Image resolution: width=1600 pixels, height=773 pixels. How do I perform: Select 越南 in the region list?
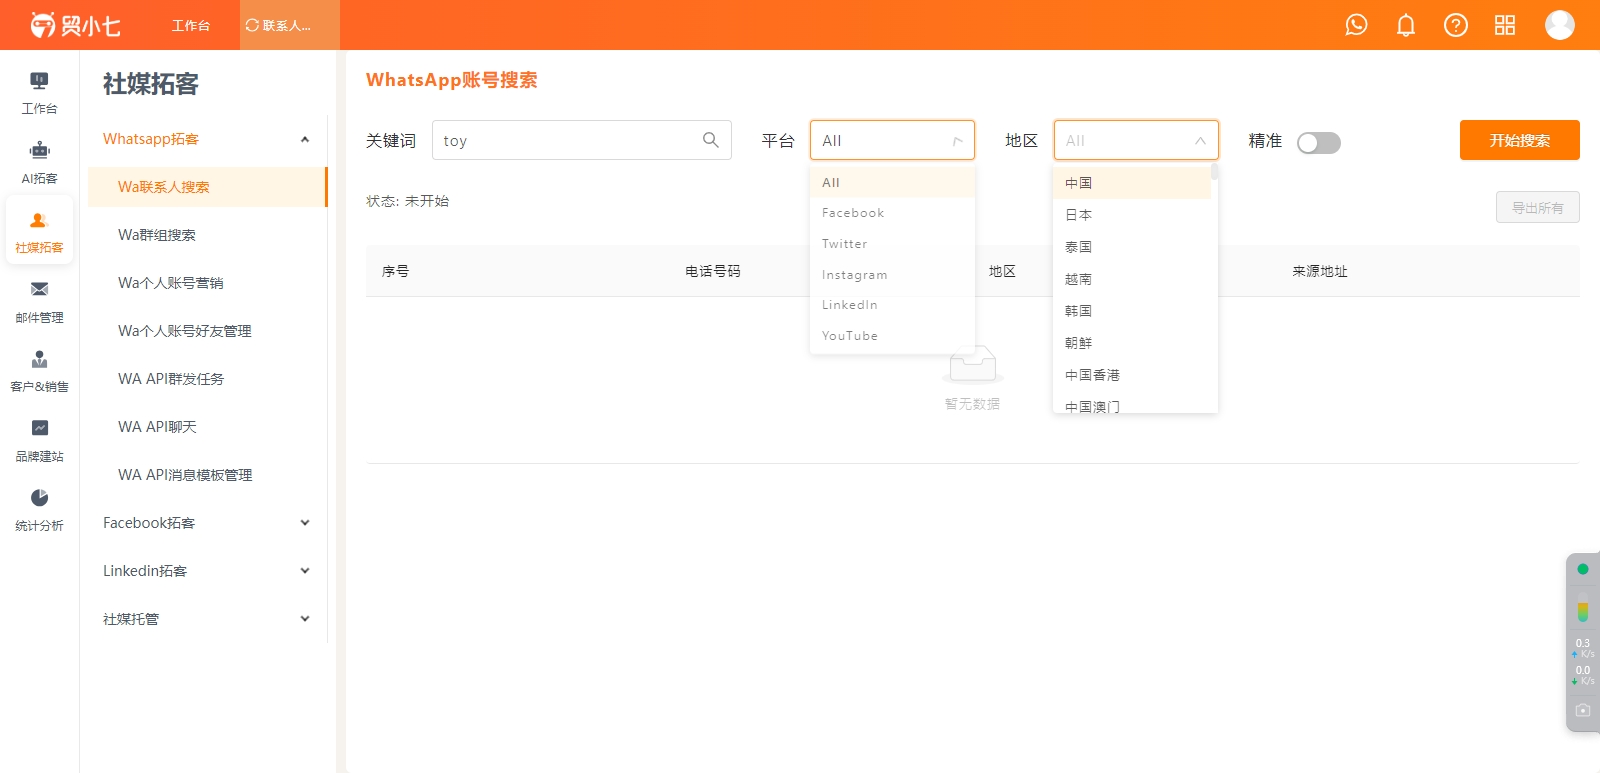point(1132,279)
